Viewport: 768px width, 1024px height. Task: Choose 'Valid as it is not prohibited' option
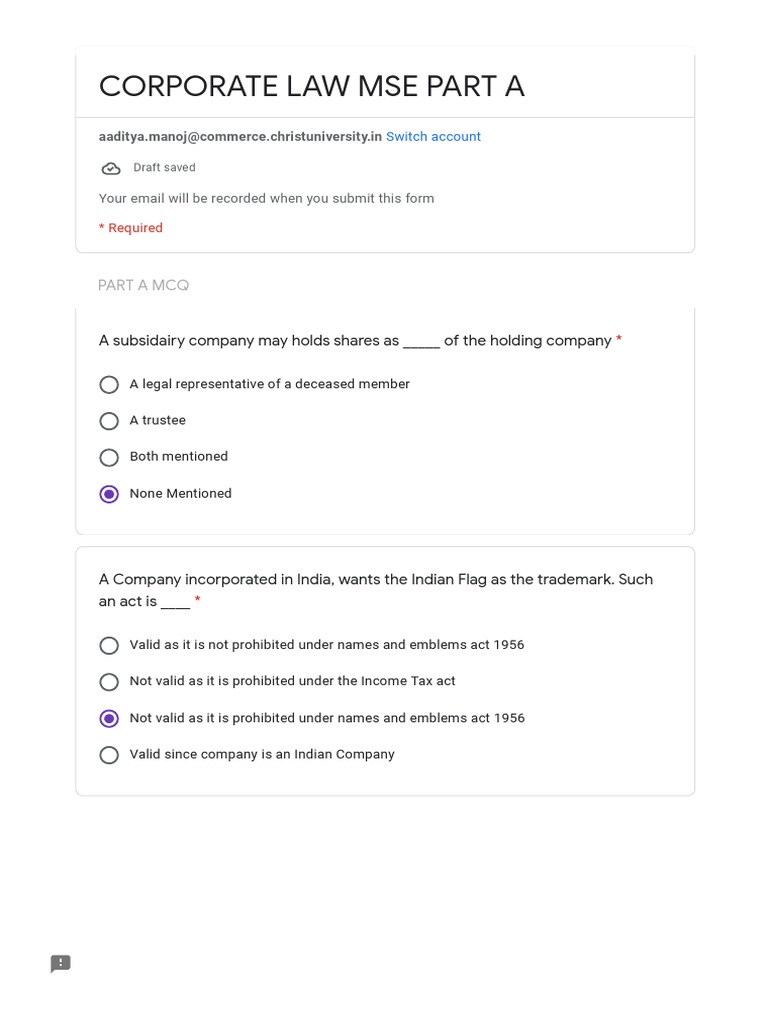coord(109,646)
